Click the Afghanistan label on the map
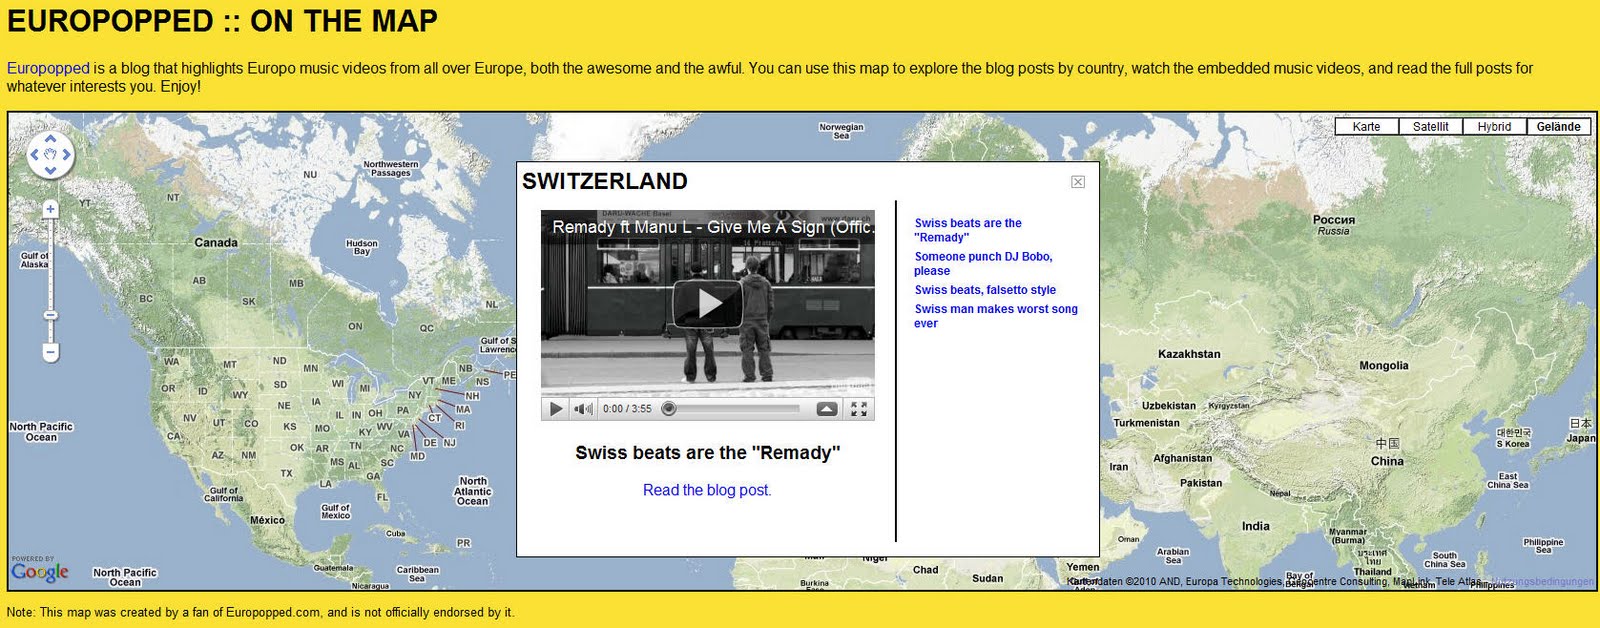The height and width of the screenshot is (628, 1600). (1183, 458)
